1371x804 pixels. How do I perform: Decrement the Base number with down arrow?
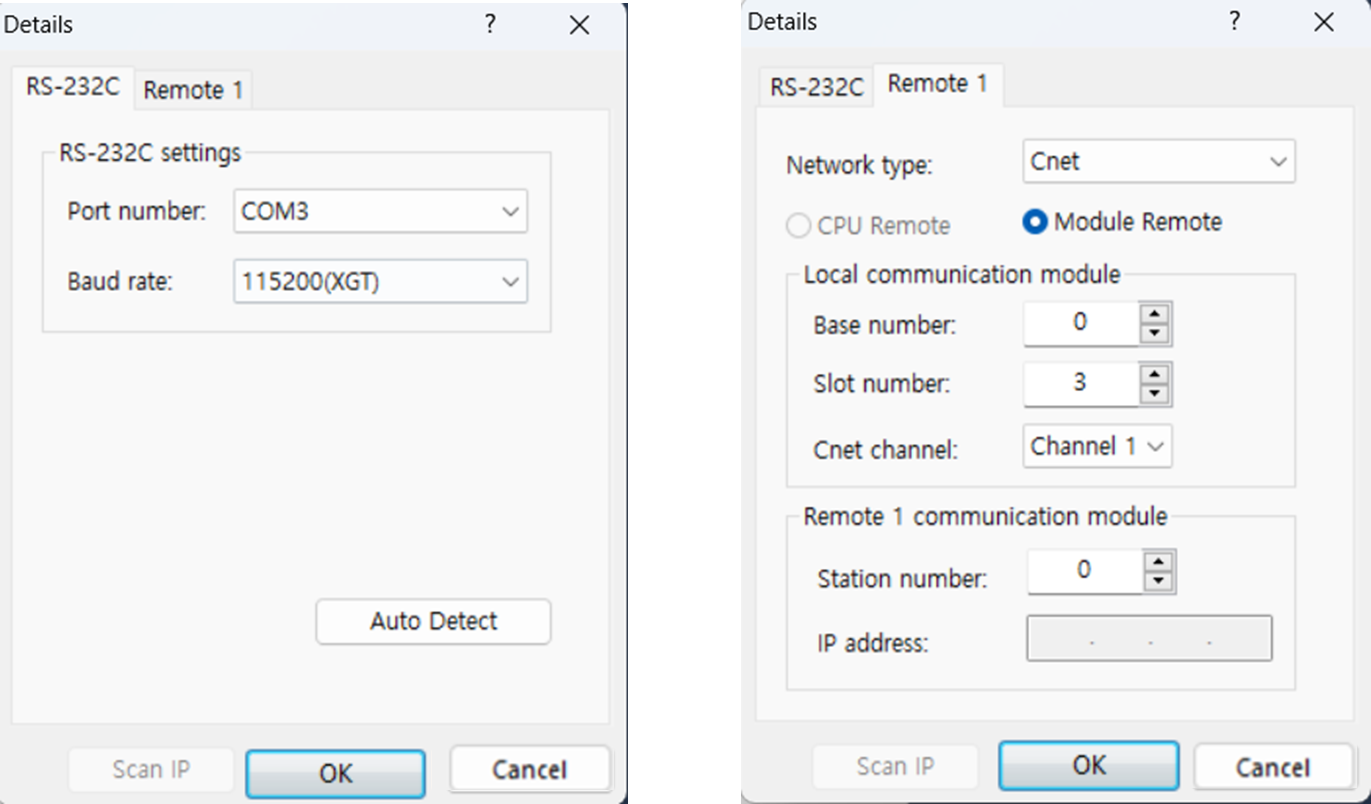point(1156,330)
